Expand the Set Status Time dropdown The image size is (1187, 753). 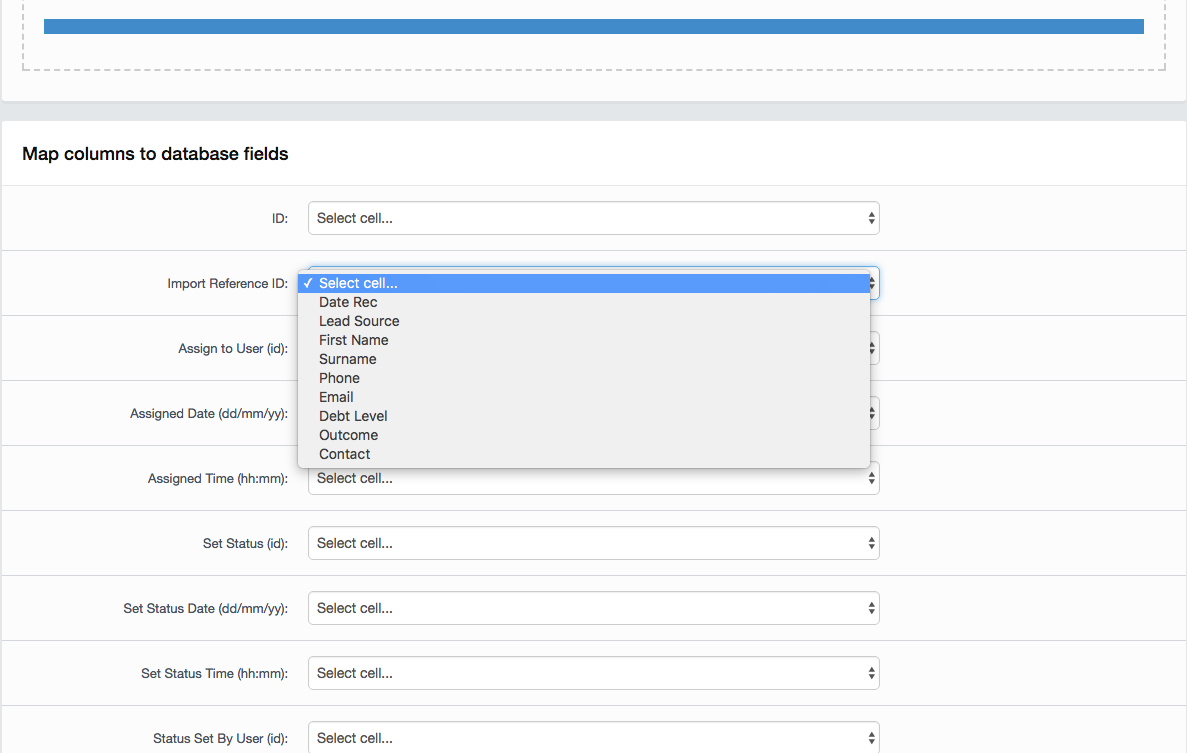pos(593,673)
